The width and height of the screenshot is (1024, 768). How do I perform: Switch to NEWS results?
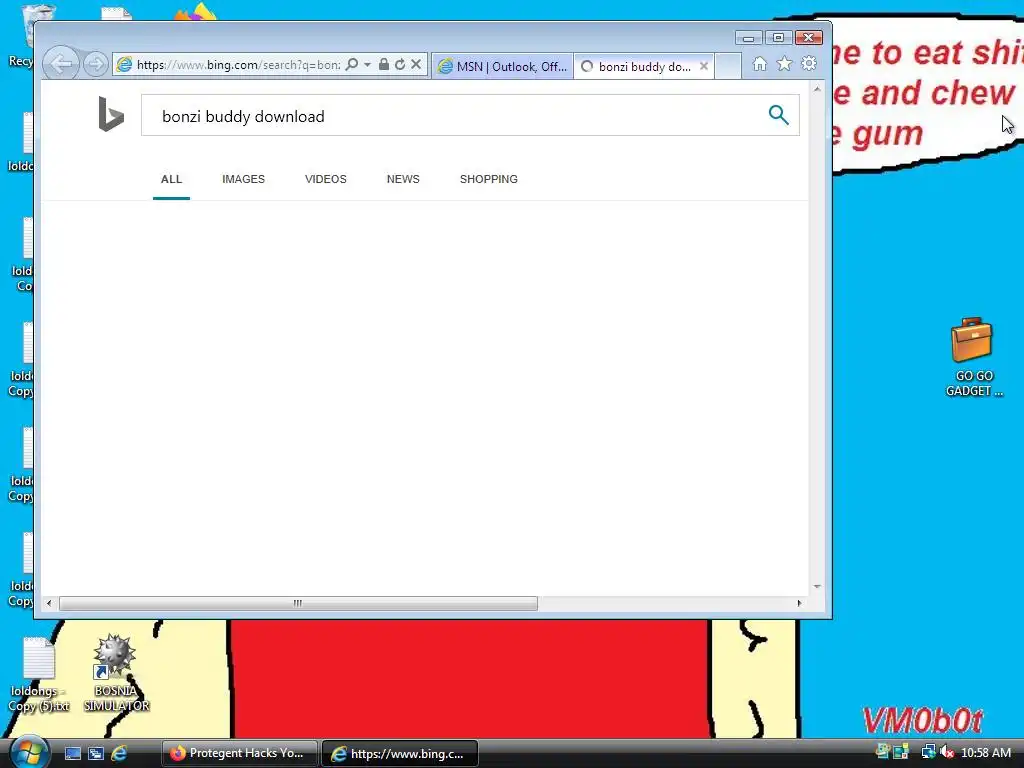pyautogui.click(x=403, y=179)
